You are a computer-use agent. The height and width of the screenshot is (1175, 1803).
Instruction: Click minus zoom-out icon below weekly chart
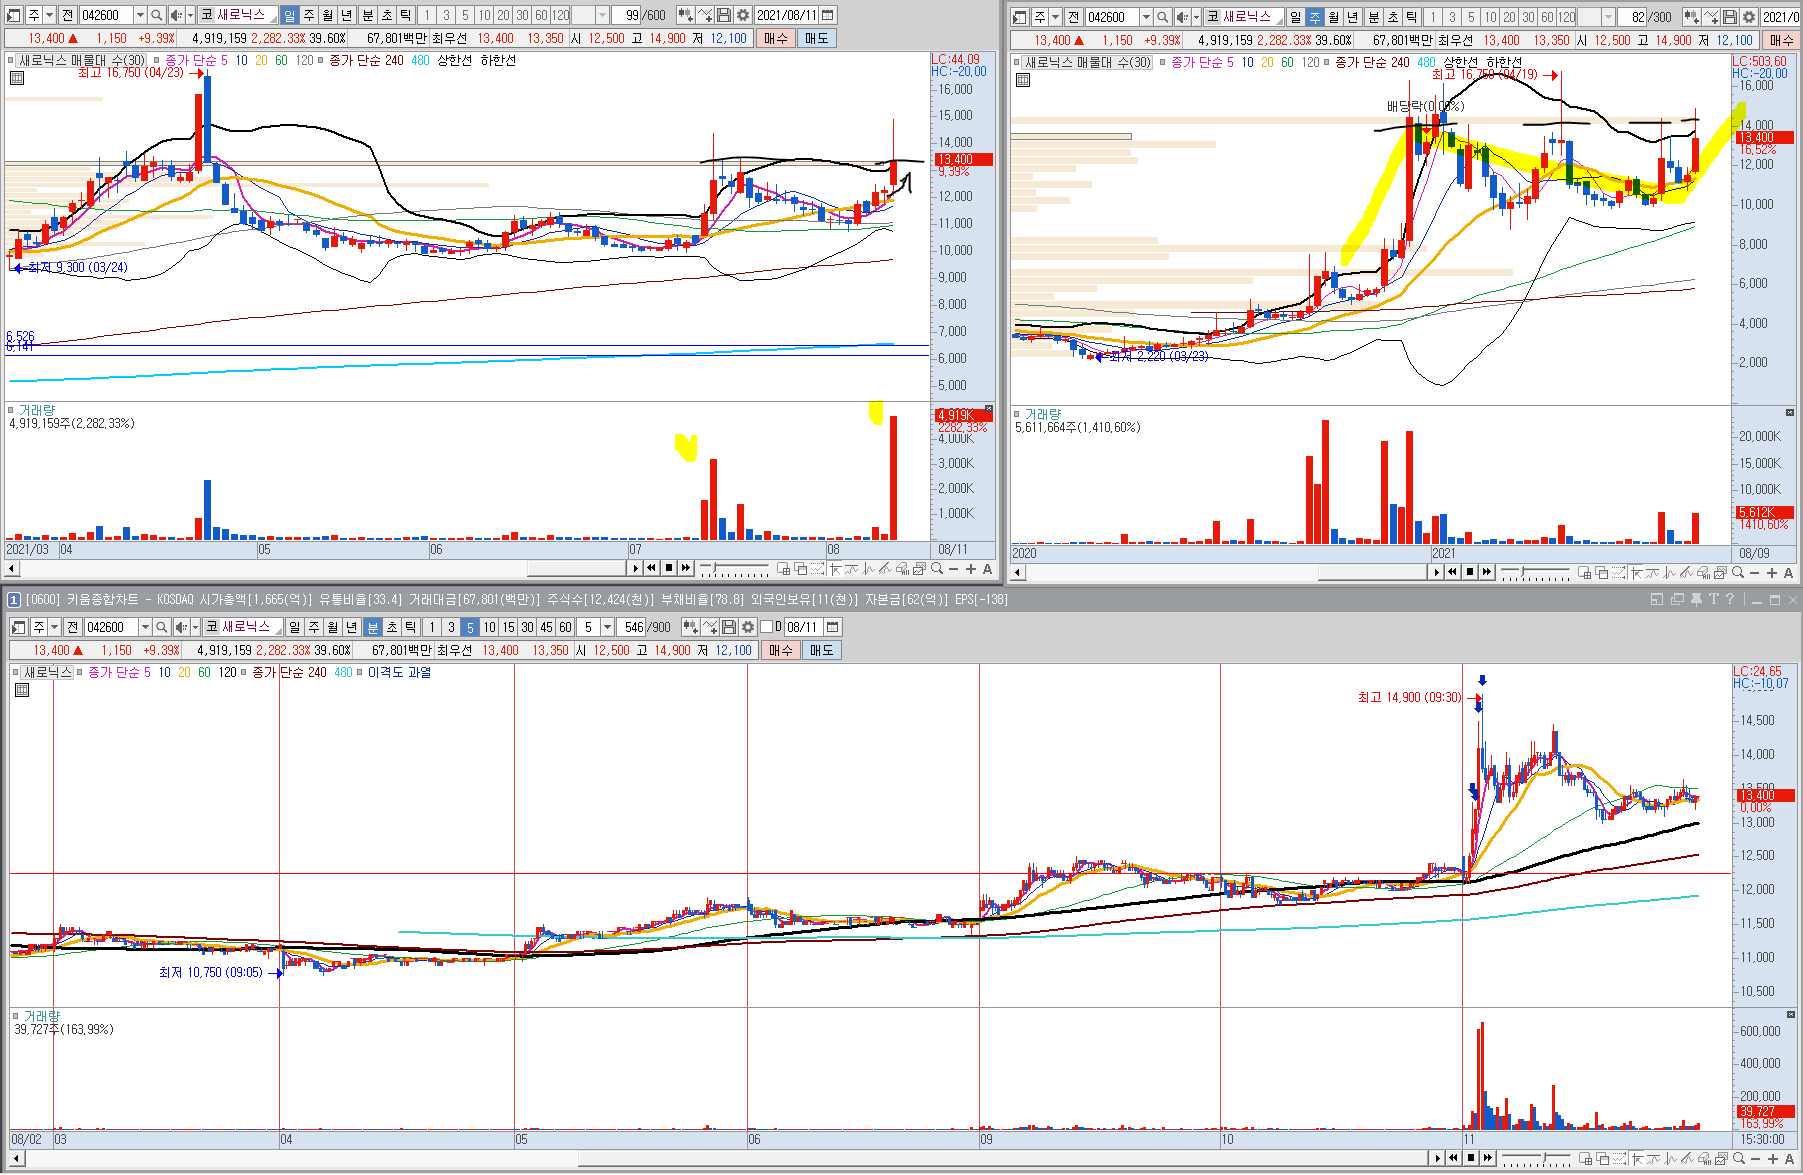(1755, 573)
